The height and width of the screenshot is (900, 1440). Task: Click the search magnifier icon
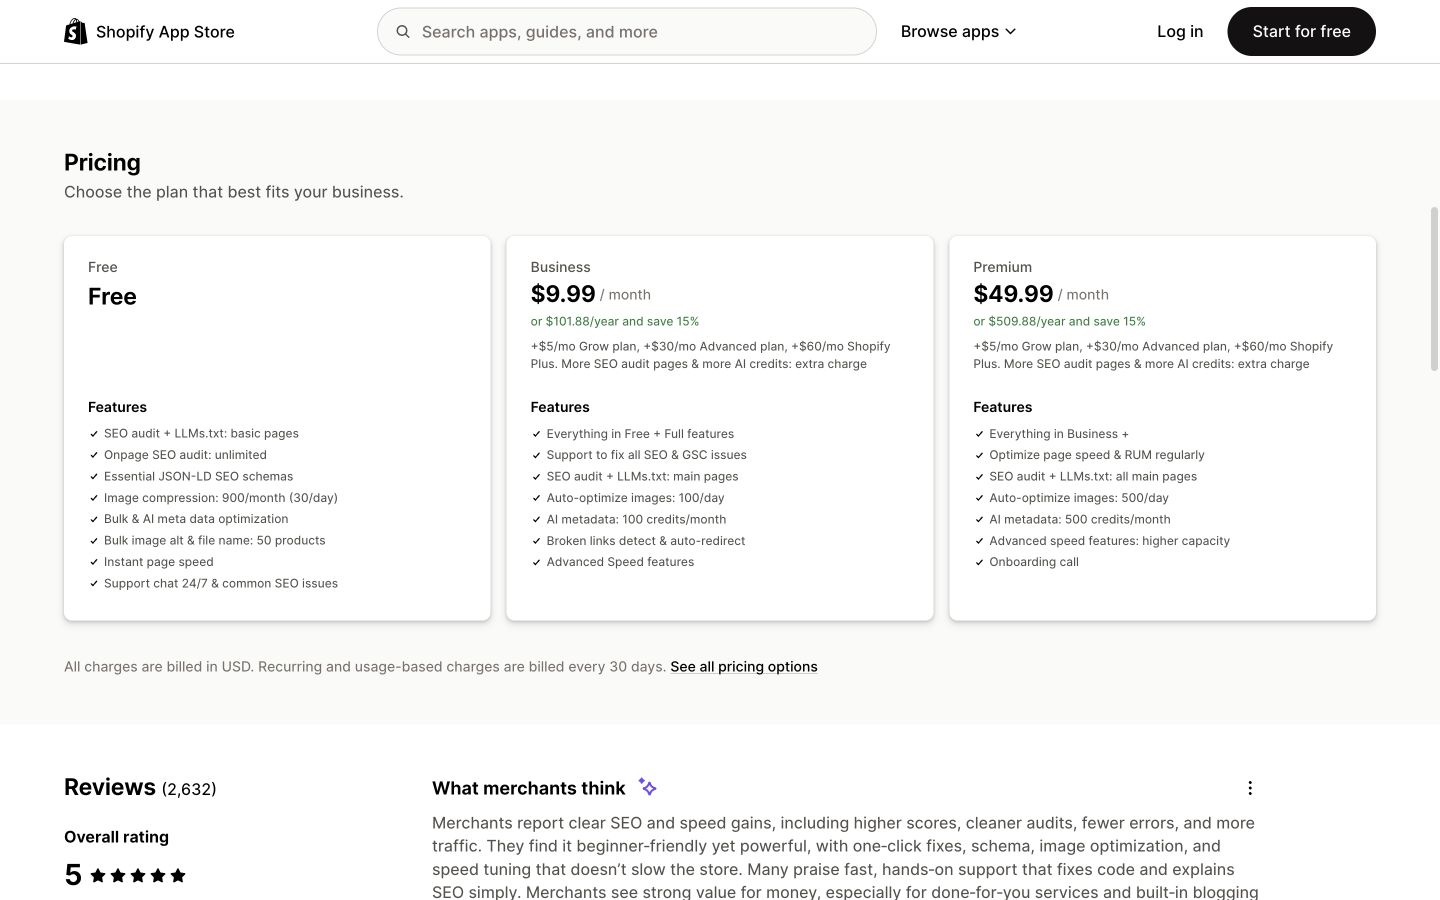tap(403, 32)
